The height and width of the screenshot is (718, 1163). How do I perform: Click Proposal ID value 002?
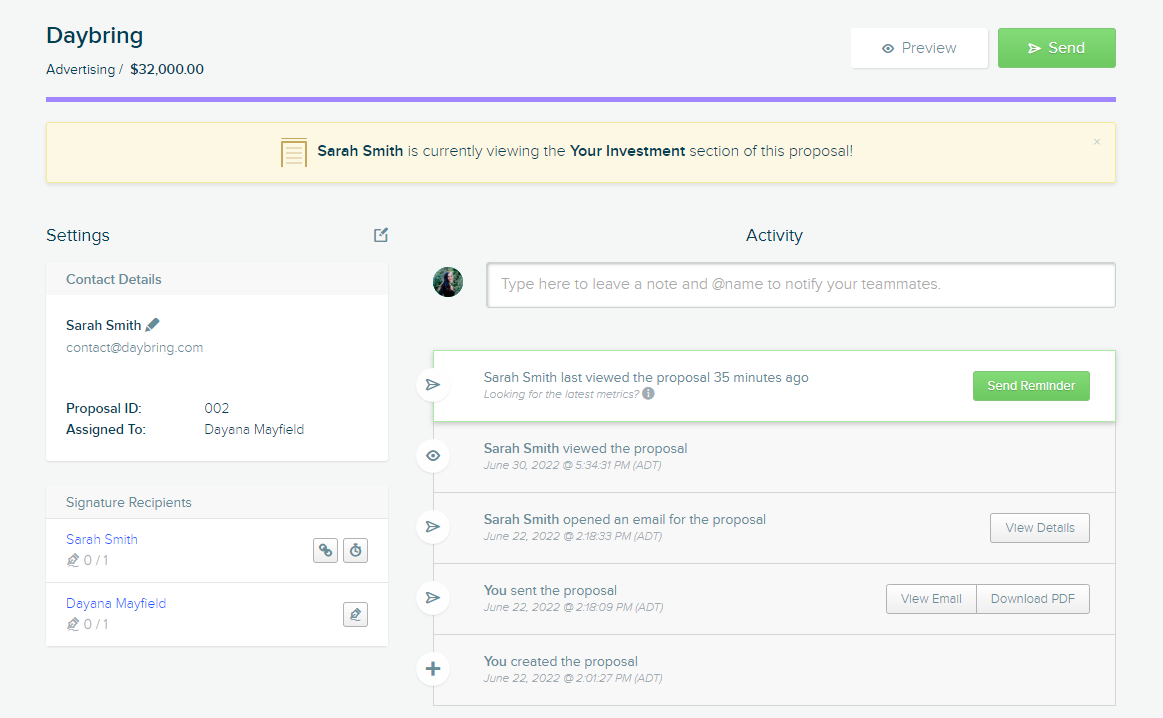tap(217, 408)
